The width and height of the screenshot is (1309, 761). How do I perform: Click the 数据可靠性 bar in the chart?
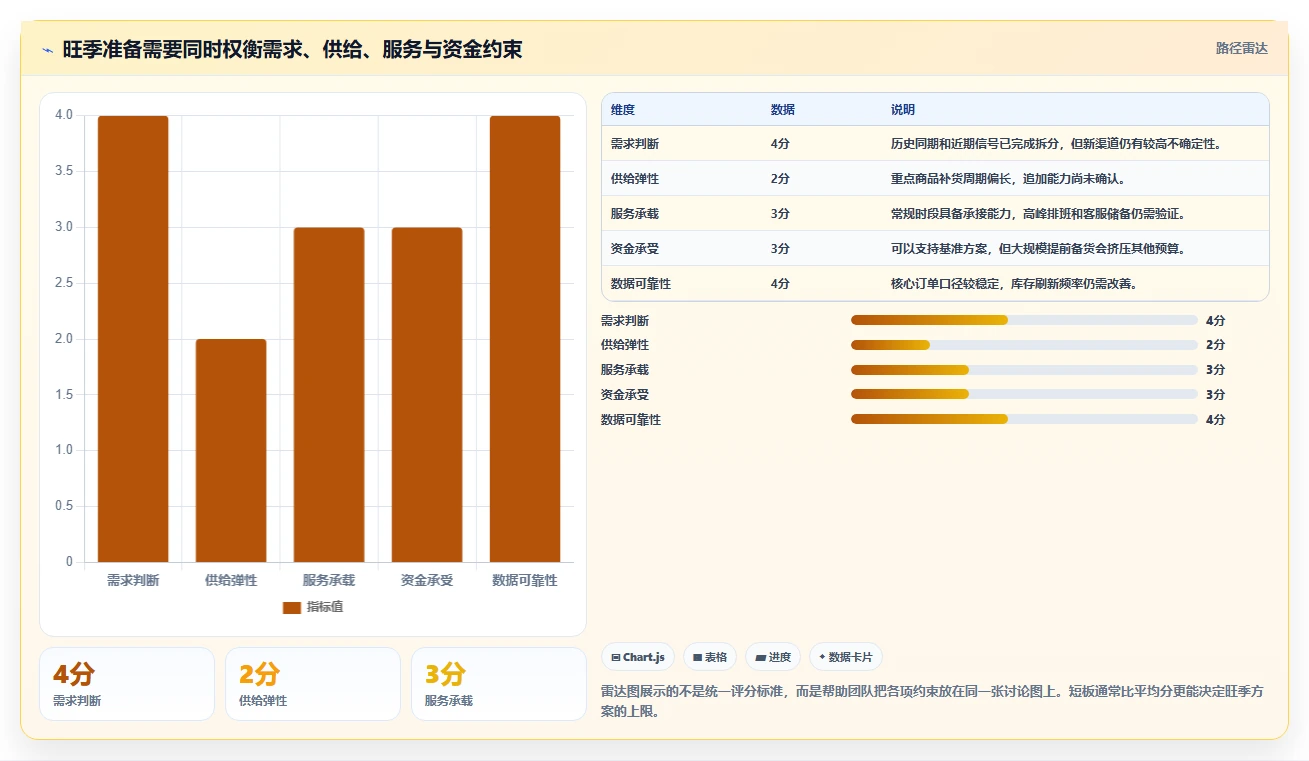525,339
